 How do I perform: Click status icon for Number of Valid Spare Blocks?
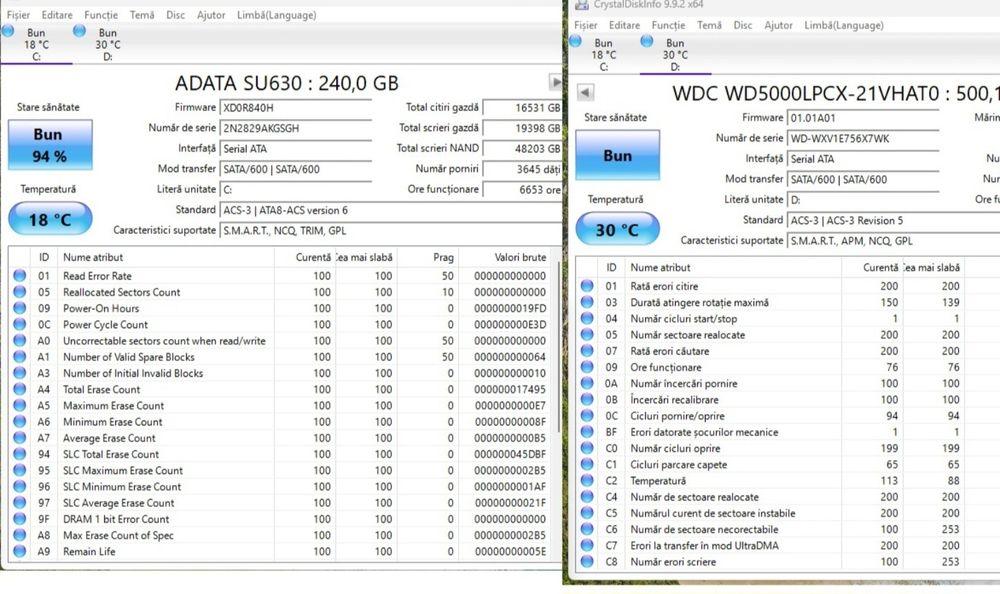[x=20, y=357]
